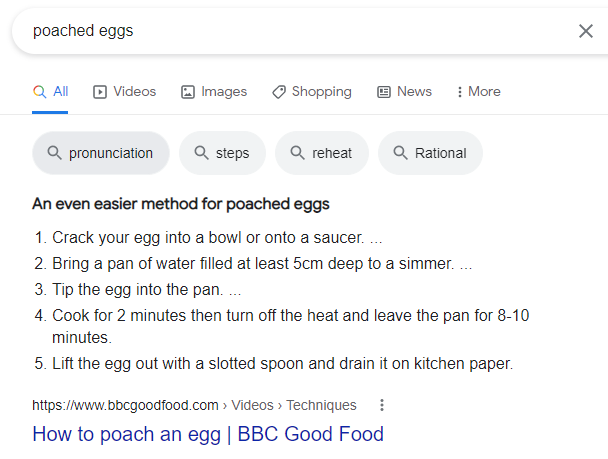
Task: Select the steps suggestion chip
Action: (x=222, y=153)
